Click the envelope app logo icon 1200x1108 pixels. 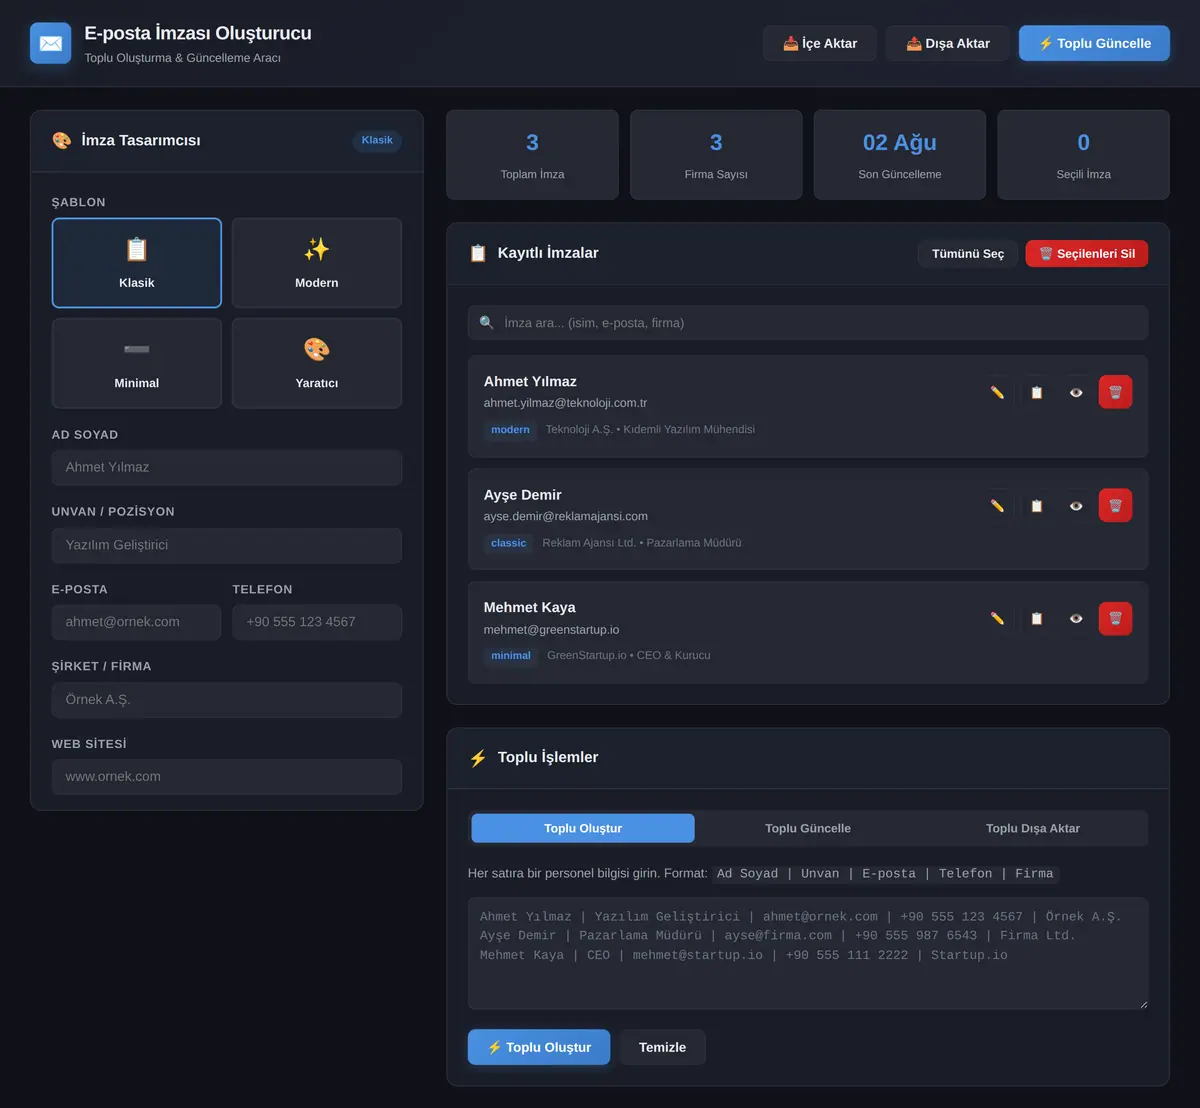click(51, 43)
